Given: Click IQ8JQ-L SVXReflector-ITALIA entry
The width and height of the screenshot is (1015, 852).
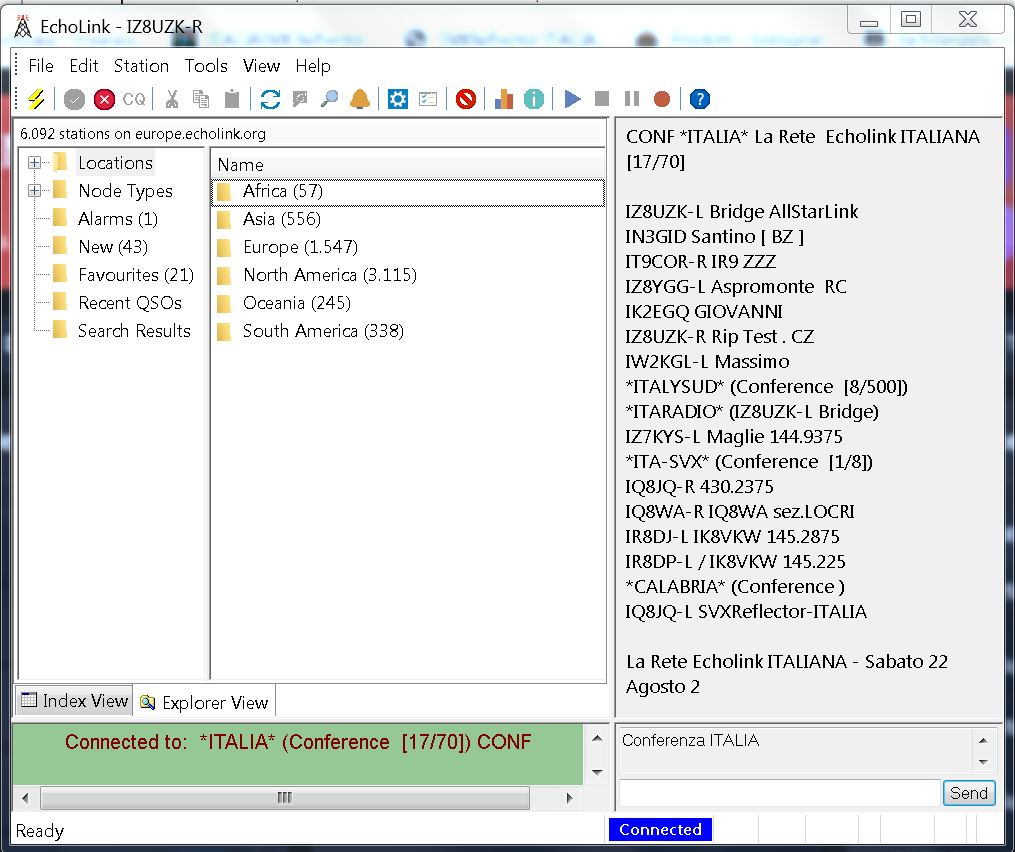Looking at the screenshot, I should [x=746, y=611].
